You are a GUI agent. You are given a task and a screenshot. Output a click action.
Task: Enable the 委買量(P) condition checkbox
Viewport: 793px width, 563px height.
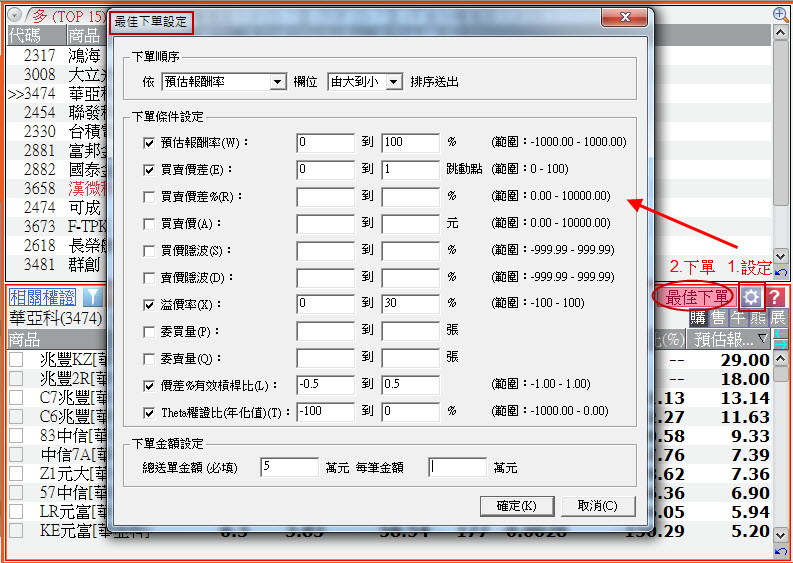pos(150,331)
